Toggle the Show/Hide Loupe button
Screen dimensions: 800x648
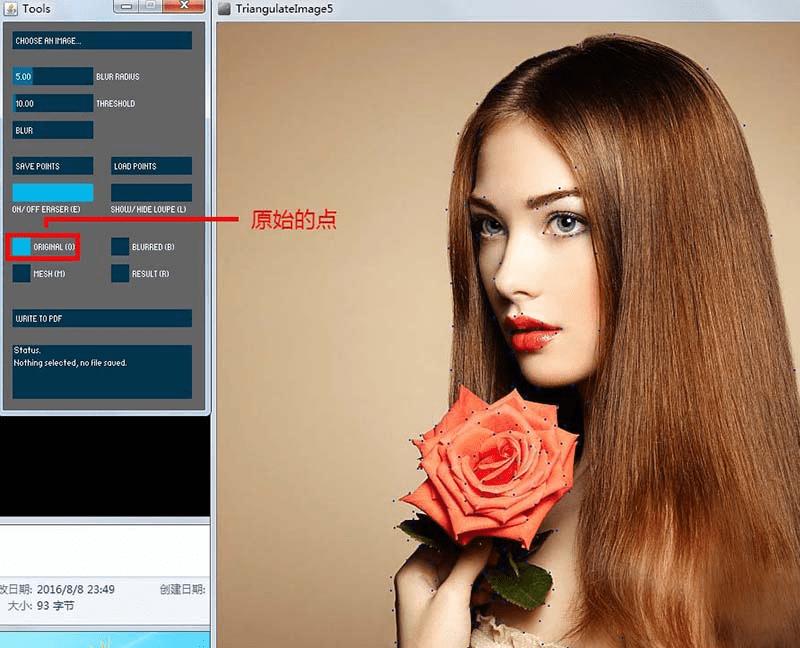[x=152, y=193]
